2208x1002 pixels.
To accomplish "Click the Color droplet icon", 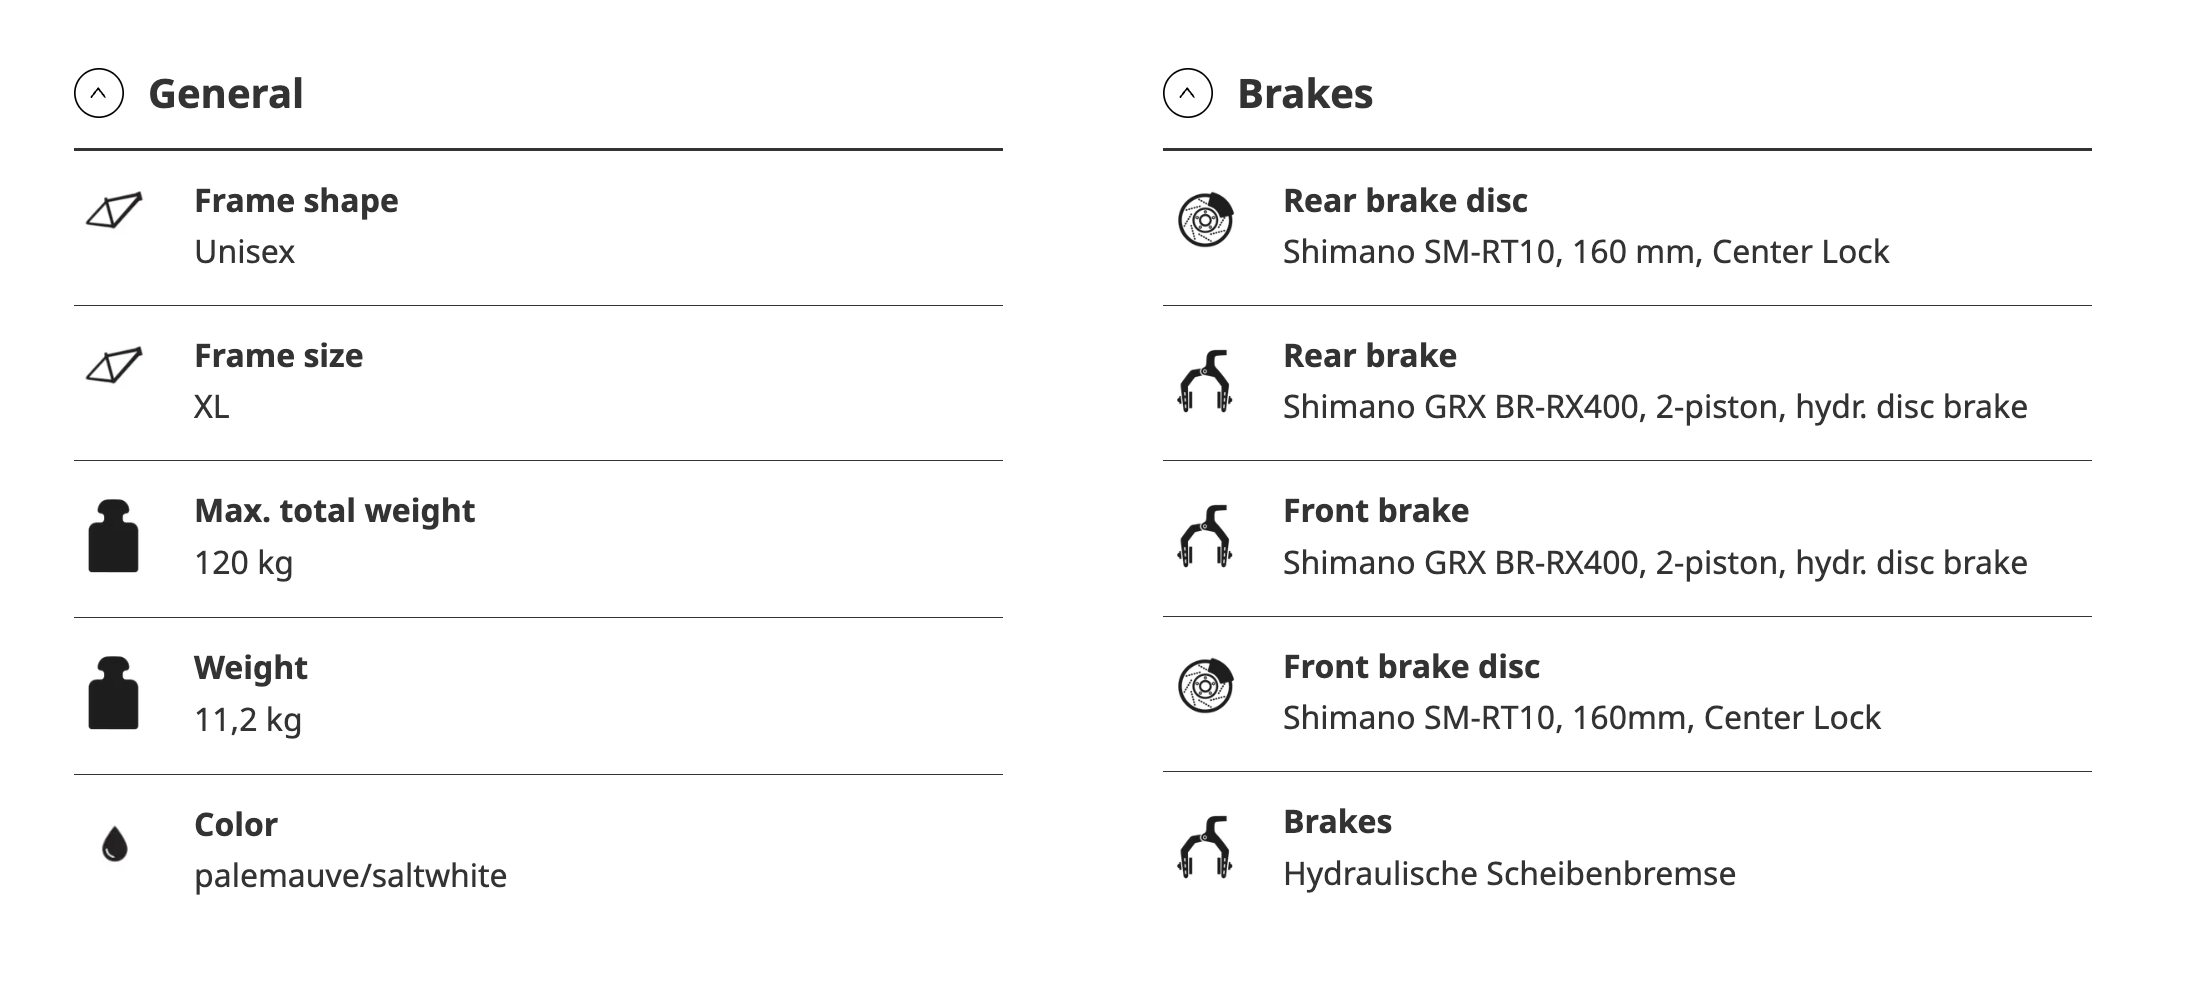I will tap(115, 844).
